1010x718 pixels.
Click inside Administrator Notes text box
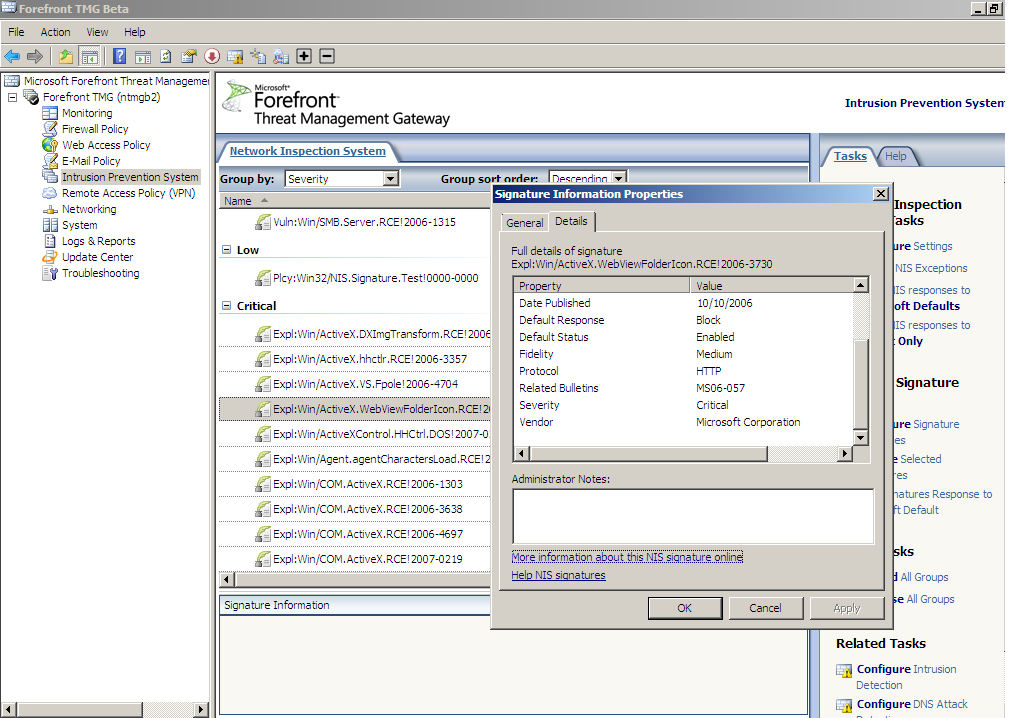click(x=693, y=516)
